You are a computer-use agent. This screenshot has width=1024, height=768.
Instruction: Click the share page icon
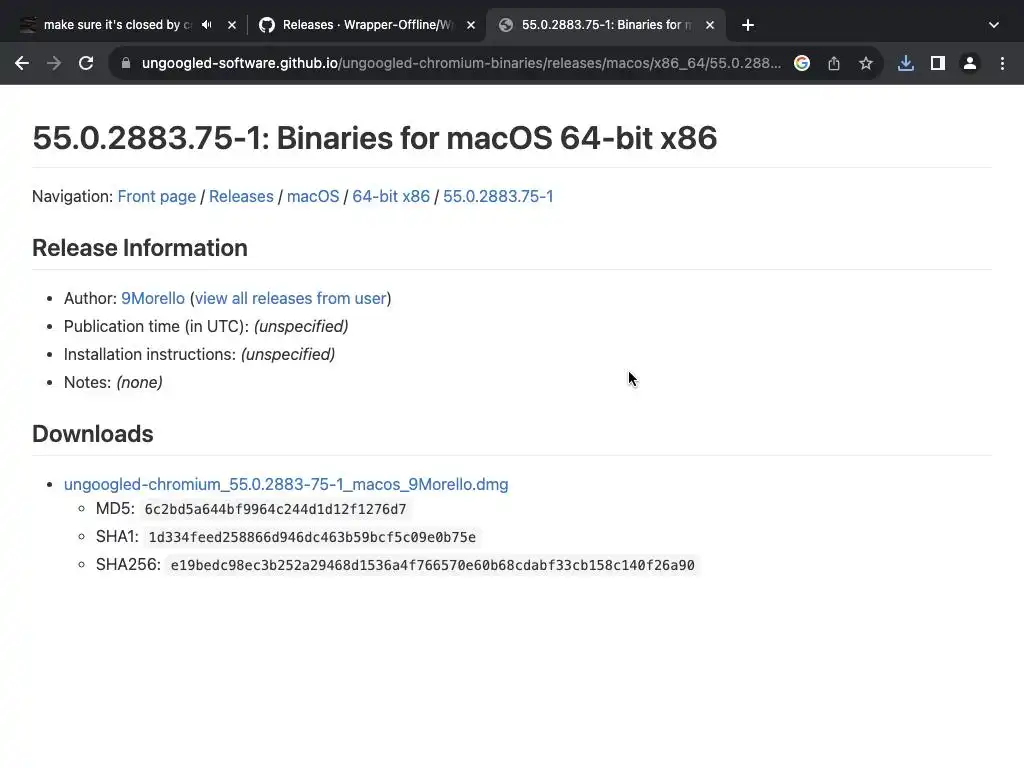(834, 63)
